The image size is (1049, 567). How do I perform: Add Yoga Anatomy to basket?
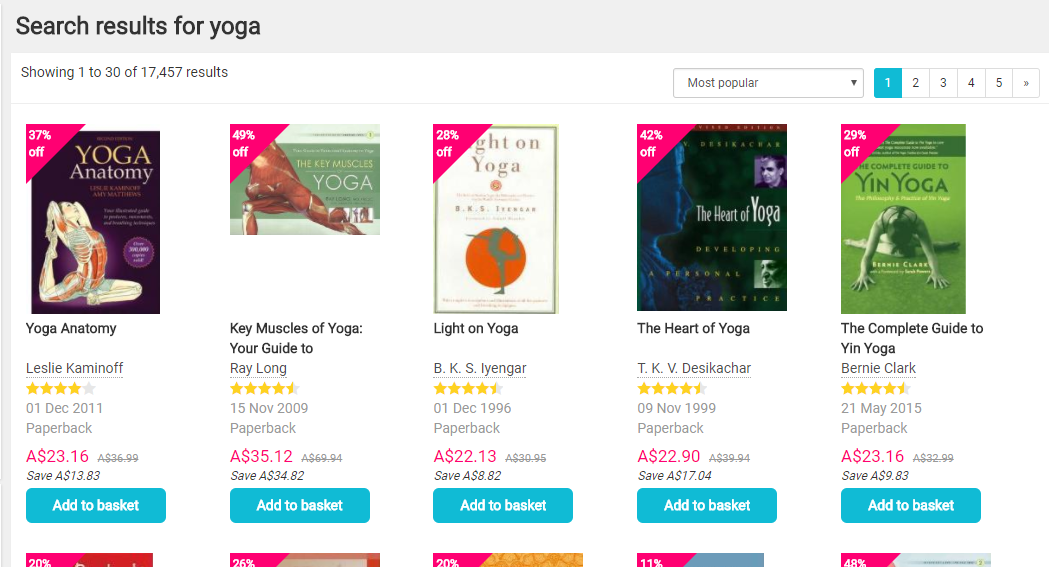click(x=96, y=505)
